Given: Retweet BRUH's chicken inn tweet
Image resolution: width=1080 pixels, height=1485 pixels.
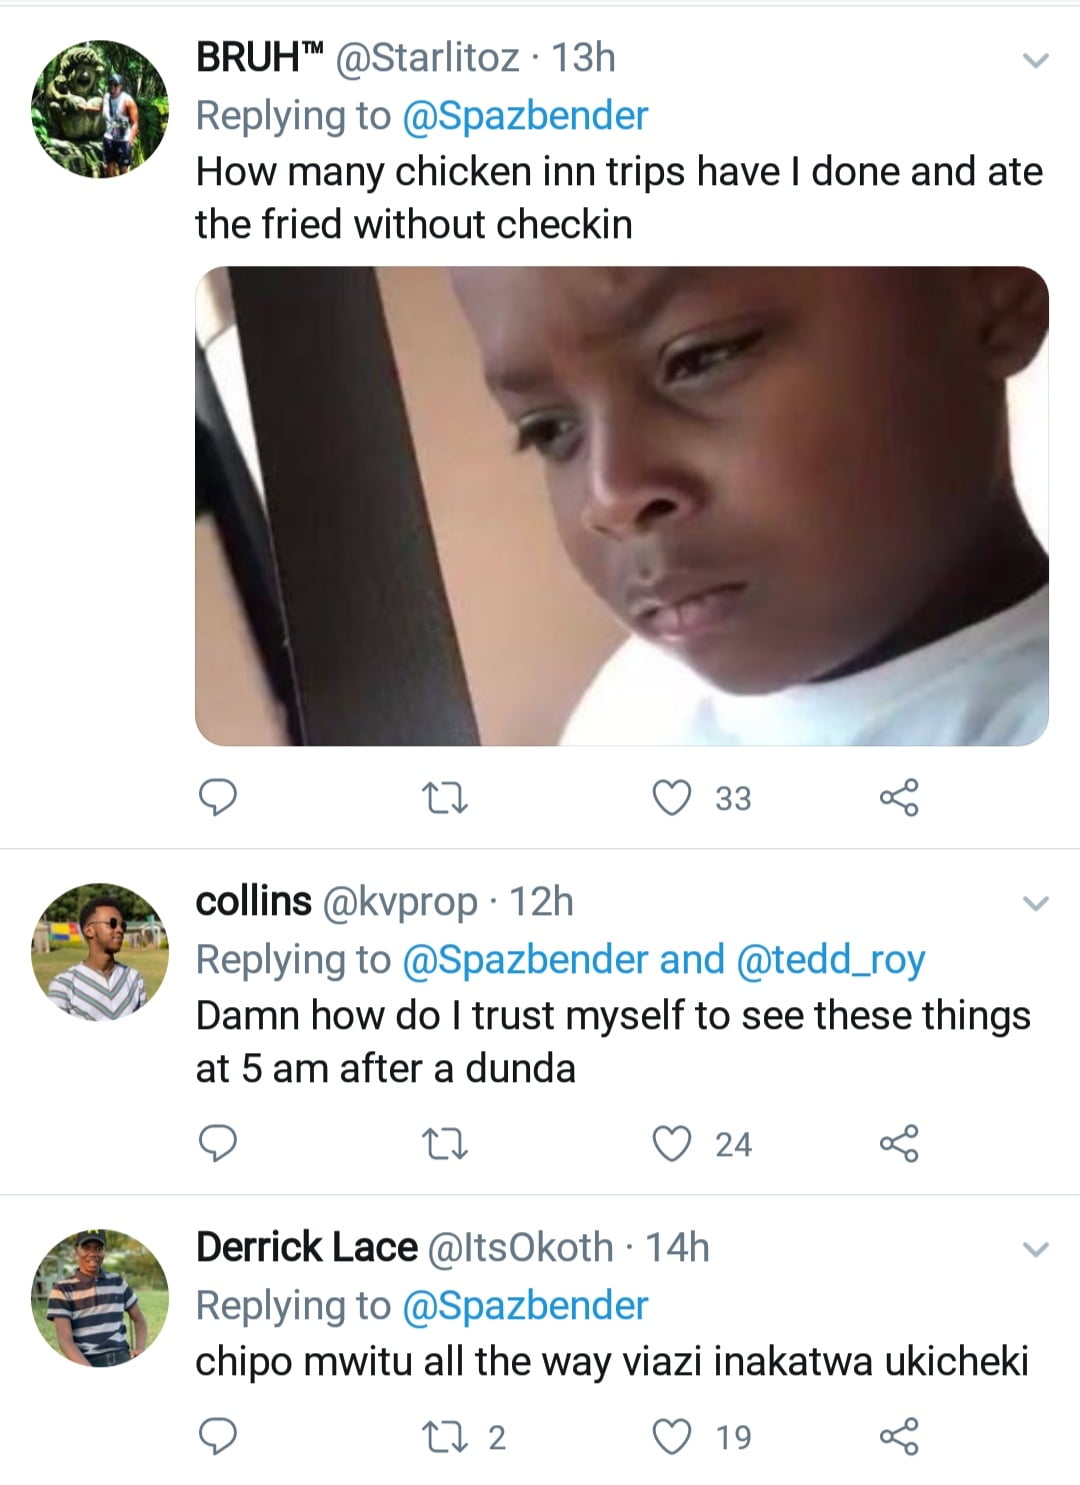Looking at the screenshot, I should coord(445,798).
